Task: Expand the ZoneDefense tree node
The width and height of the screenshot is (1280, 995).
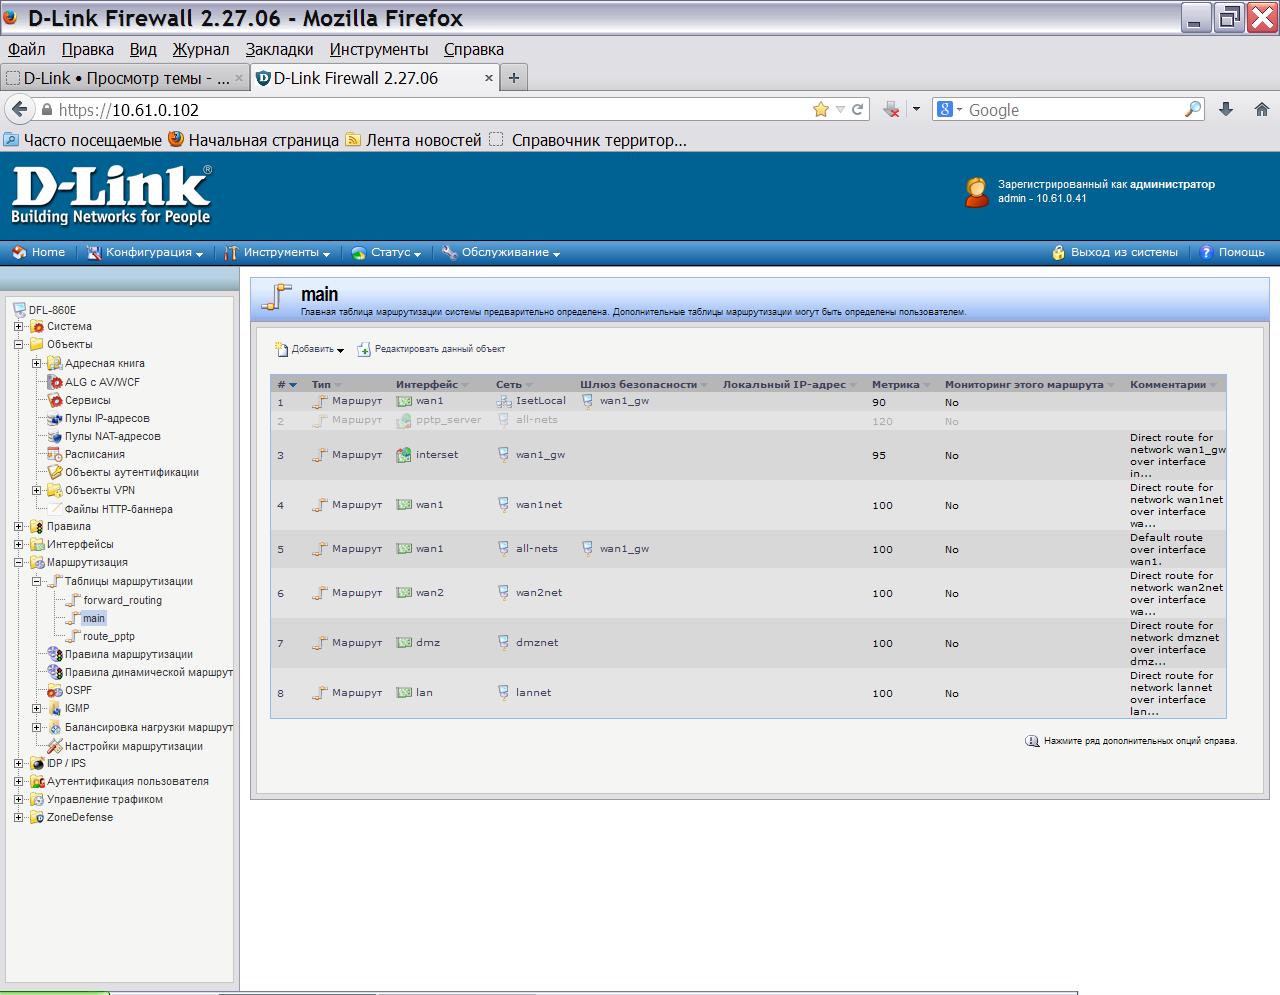Action: coord(18,817)
